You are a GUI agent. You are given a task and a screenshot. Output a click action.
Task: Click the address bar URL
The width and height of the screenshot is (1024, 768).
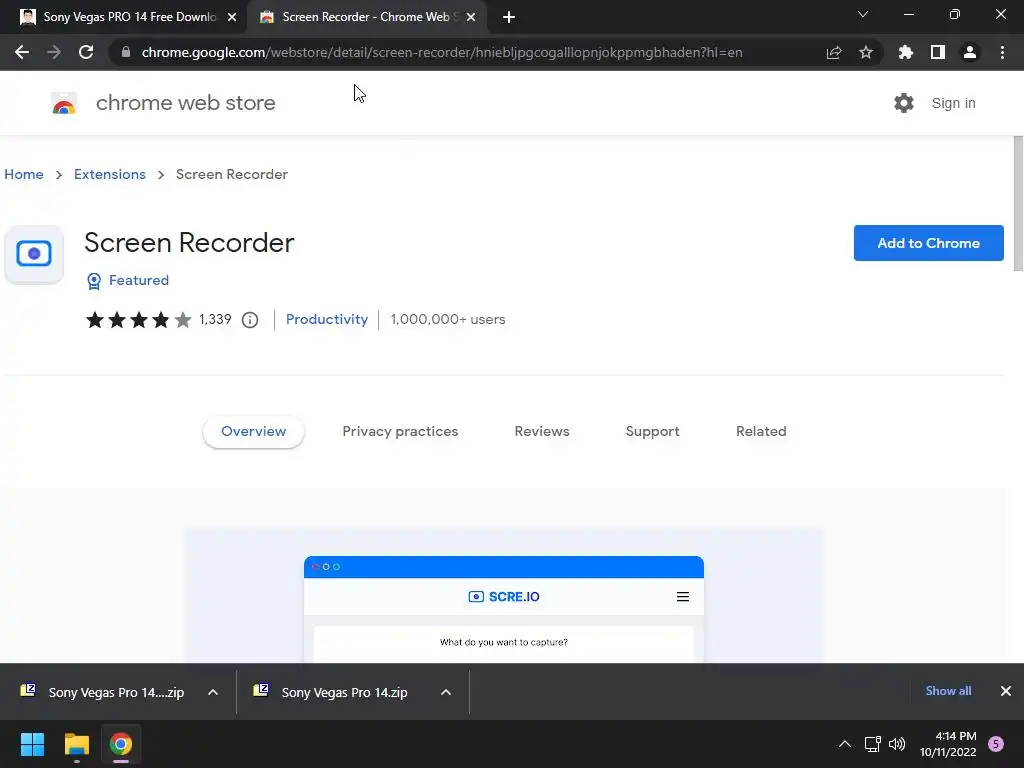[441, 52]
